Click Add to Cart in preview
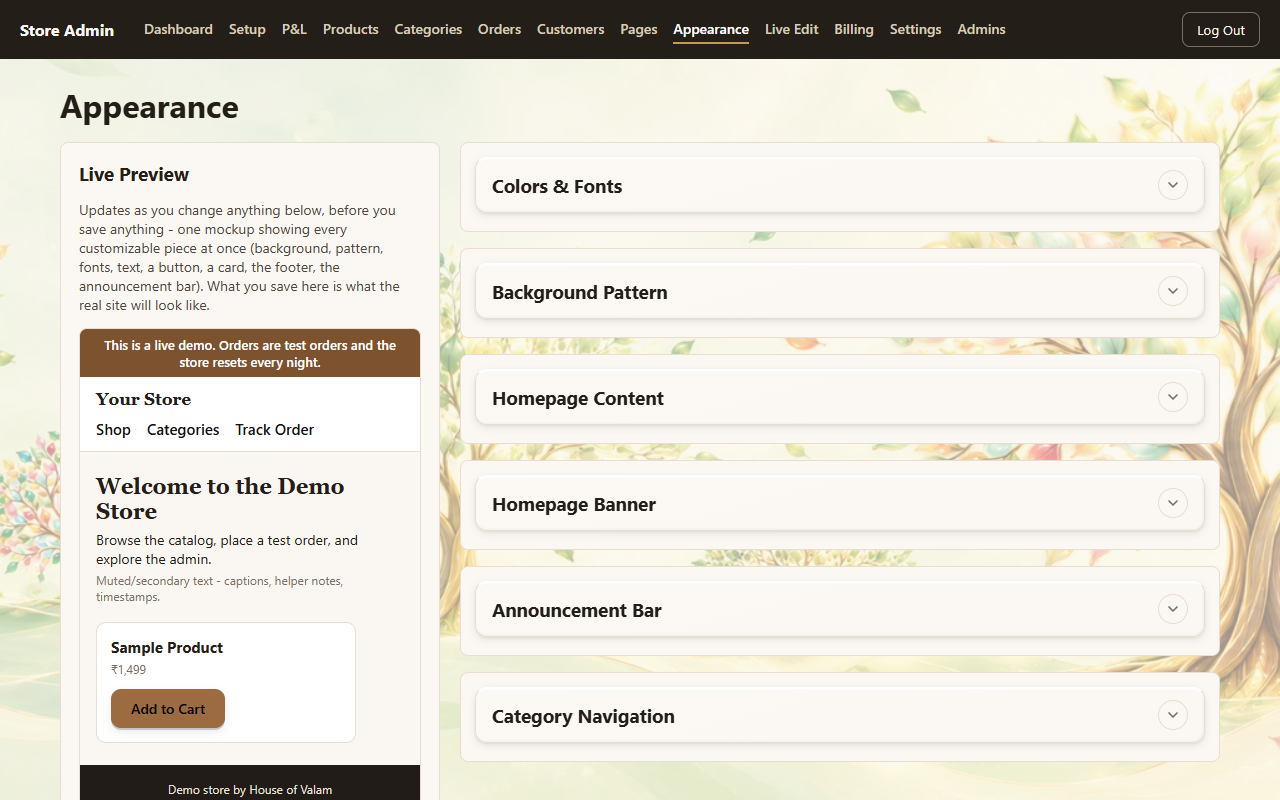The image size is (1280, 800). point(168,708)
